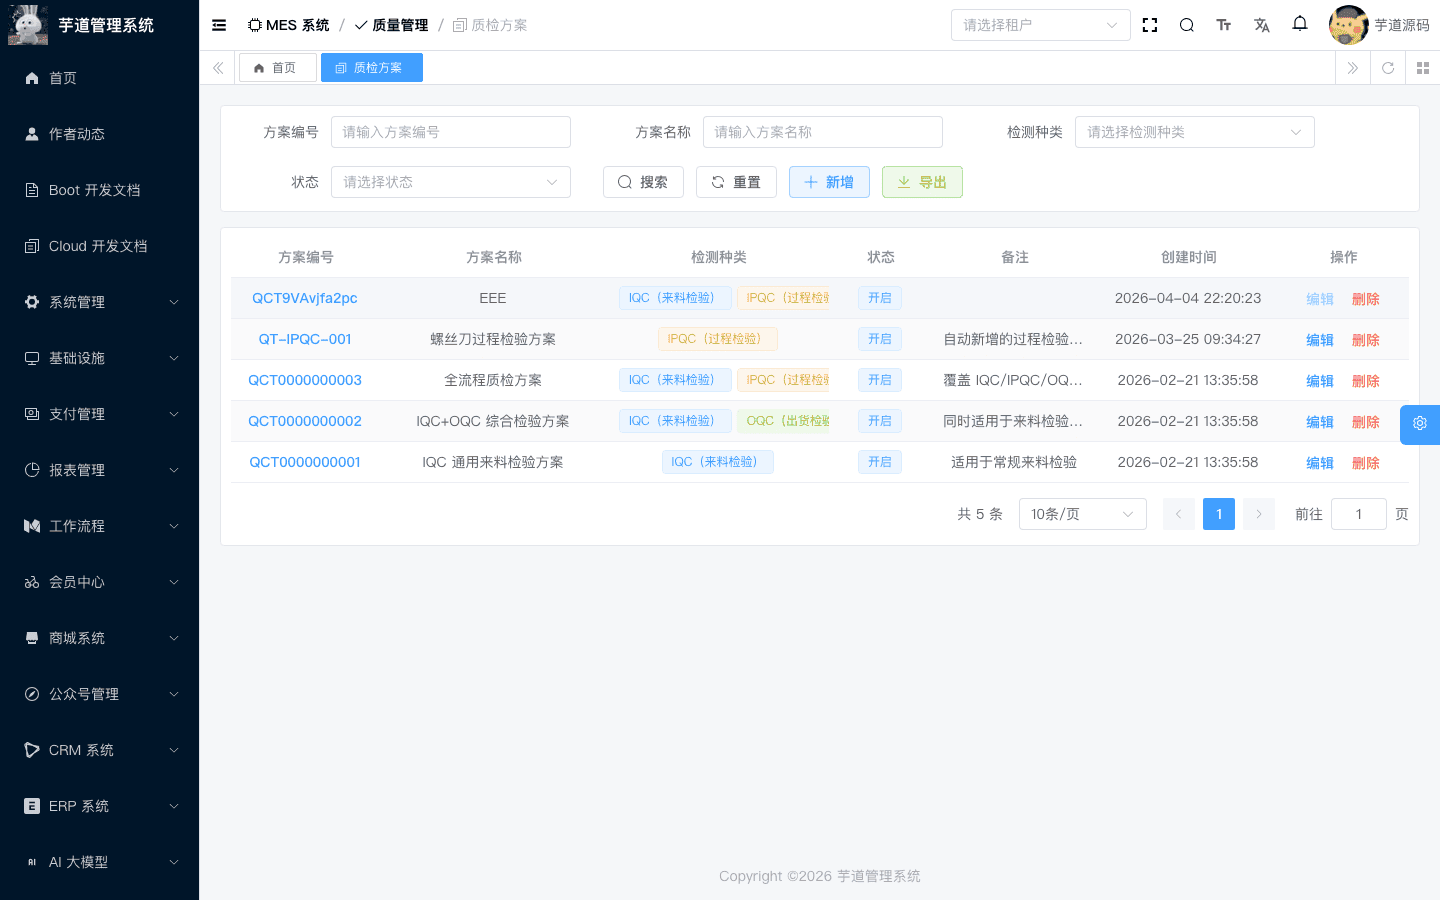
Task: Open the fullscreen toggle icon
Action: tap(1149, 24)
